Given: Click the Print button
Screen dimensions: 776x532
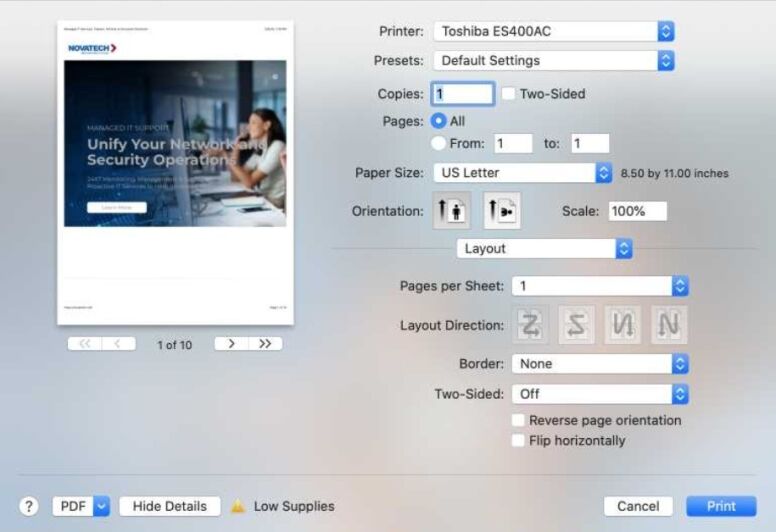Looking at the screenshot, I should (x=720, y=506).
